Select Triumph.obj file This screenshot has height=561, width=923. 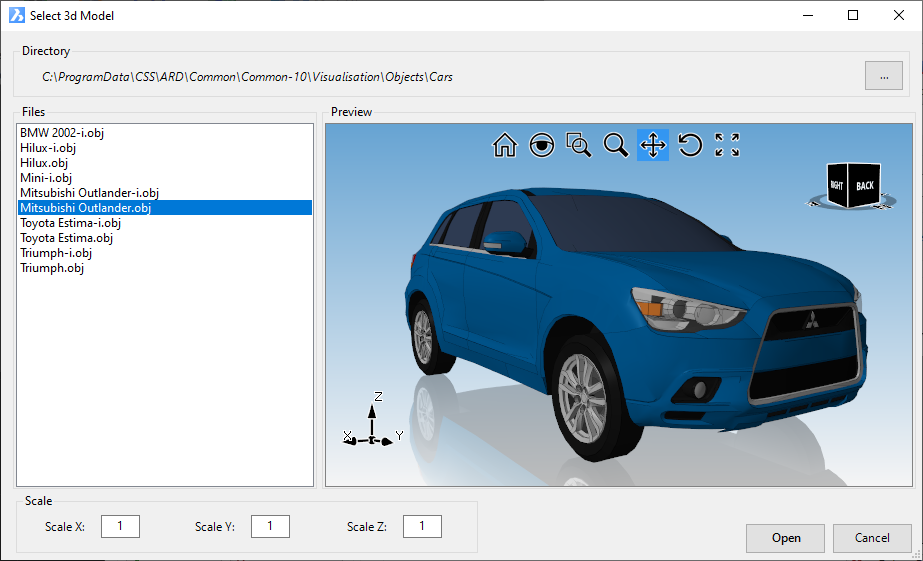pos(165,268)
